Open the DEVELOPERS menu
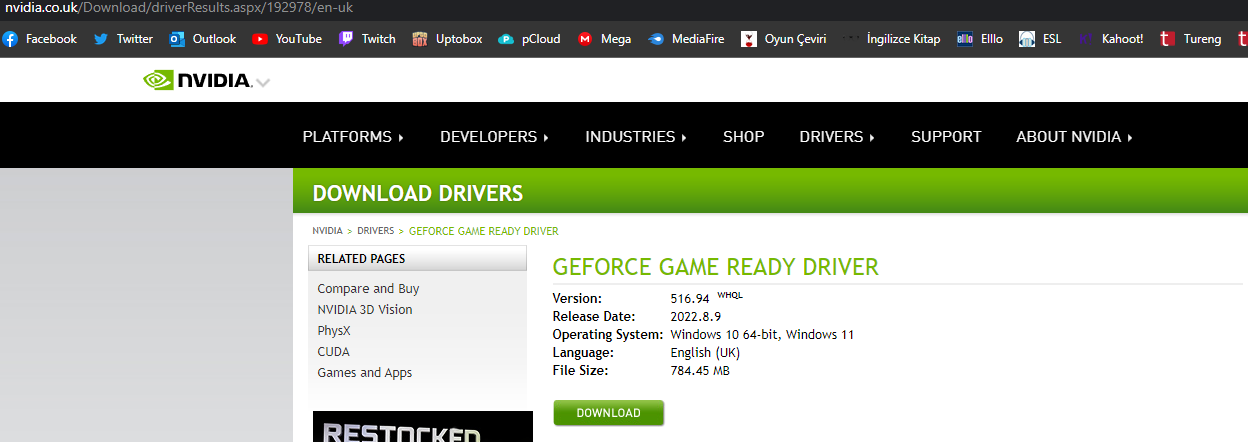The image size is (1248, 442). click(494, 137)
